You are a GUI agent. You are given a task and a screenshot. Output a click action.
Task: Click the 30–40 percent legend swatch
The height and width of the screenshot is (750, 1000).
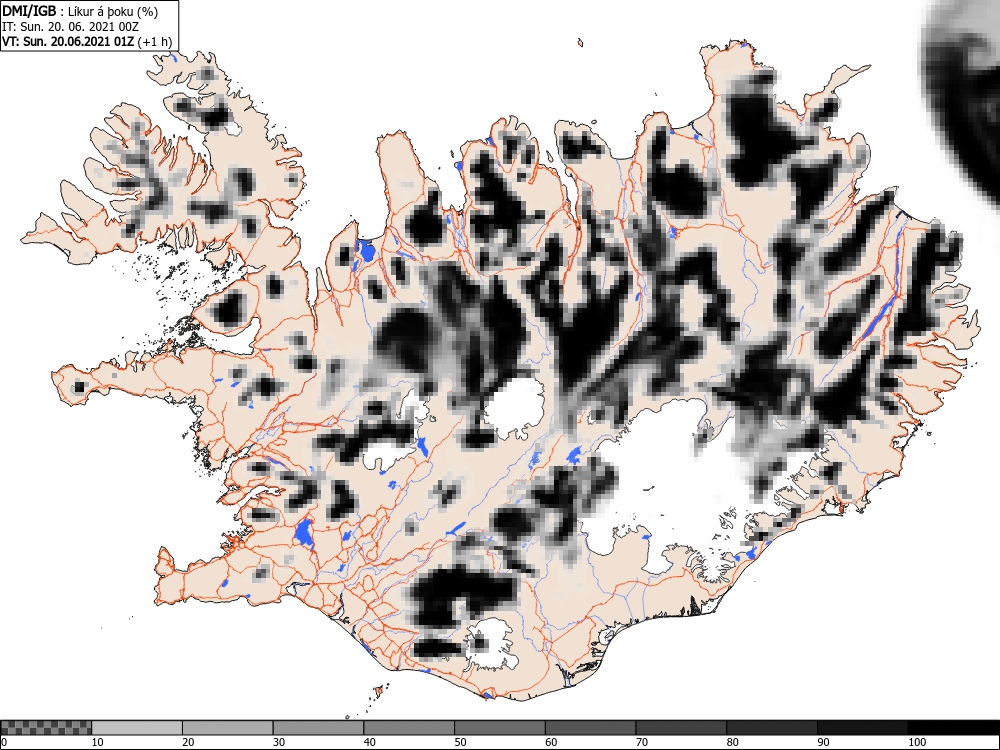pos(318,728)
